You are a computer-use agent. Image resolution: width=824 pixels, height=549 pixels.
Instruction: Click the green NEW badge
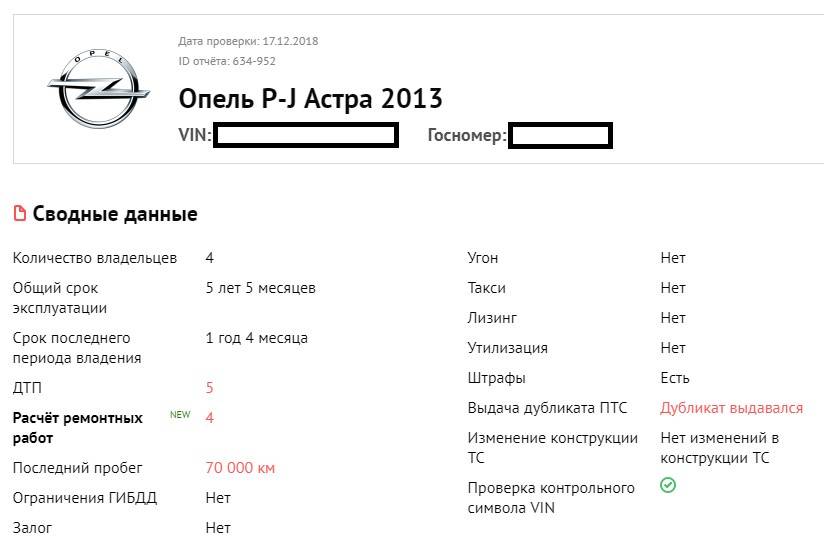[x=180, y=414]
